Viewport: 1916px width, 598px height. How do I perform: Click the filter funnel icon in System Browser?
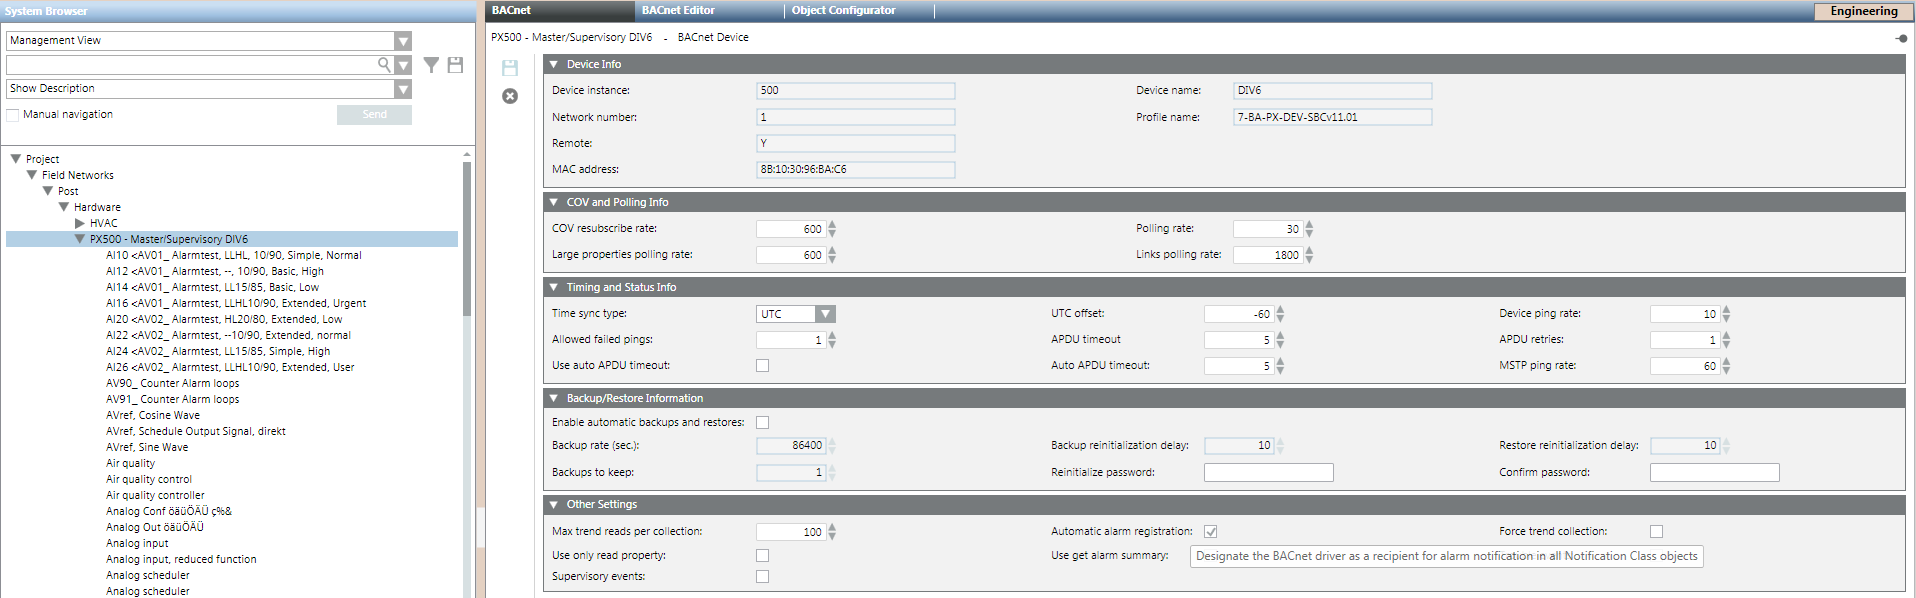pyautogui.click(x=431, y=65)
